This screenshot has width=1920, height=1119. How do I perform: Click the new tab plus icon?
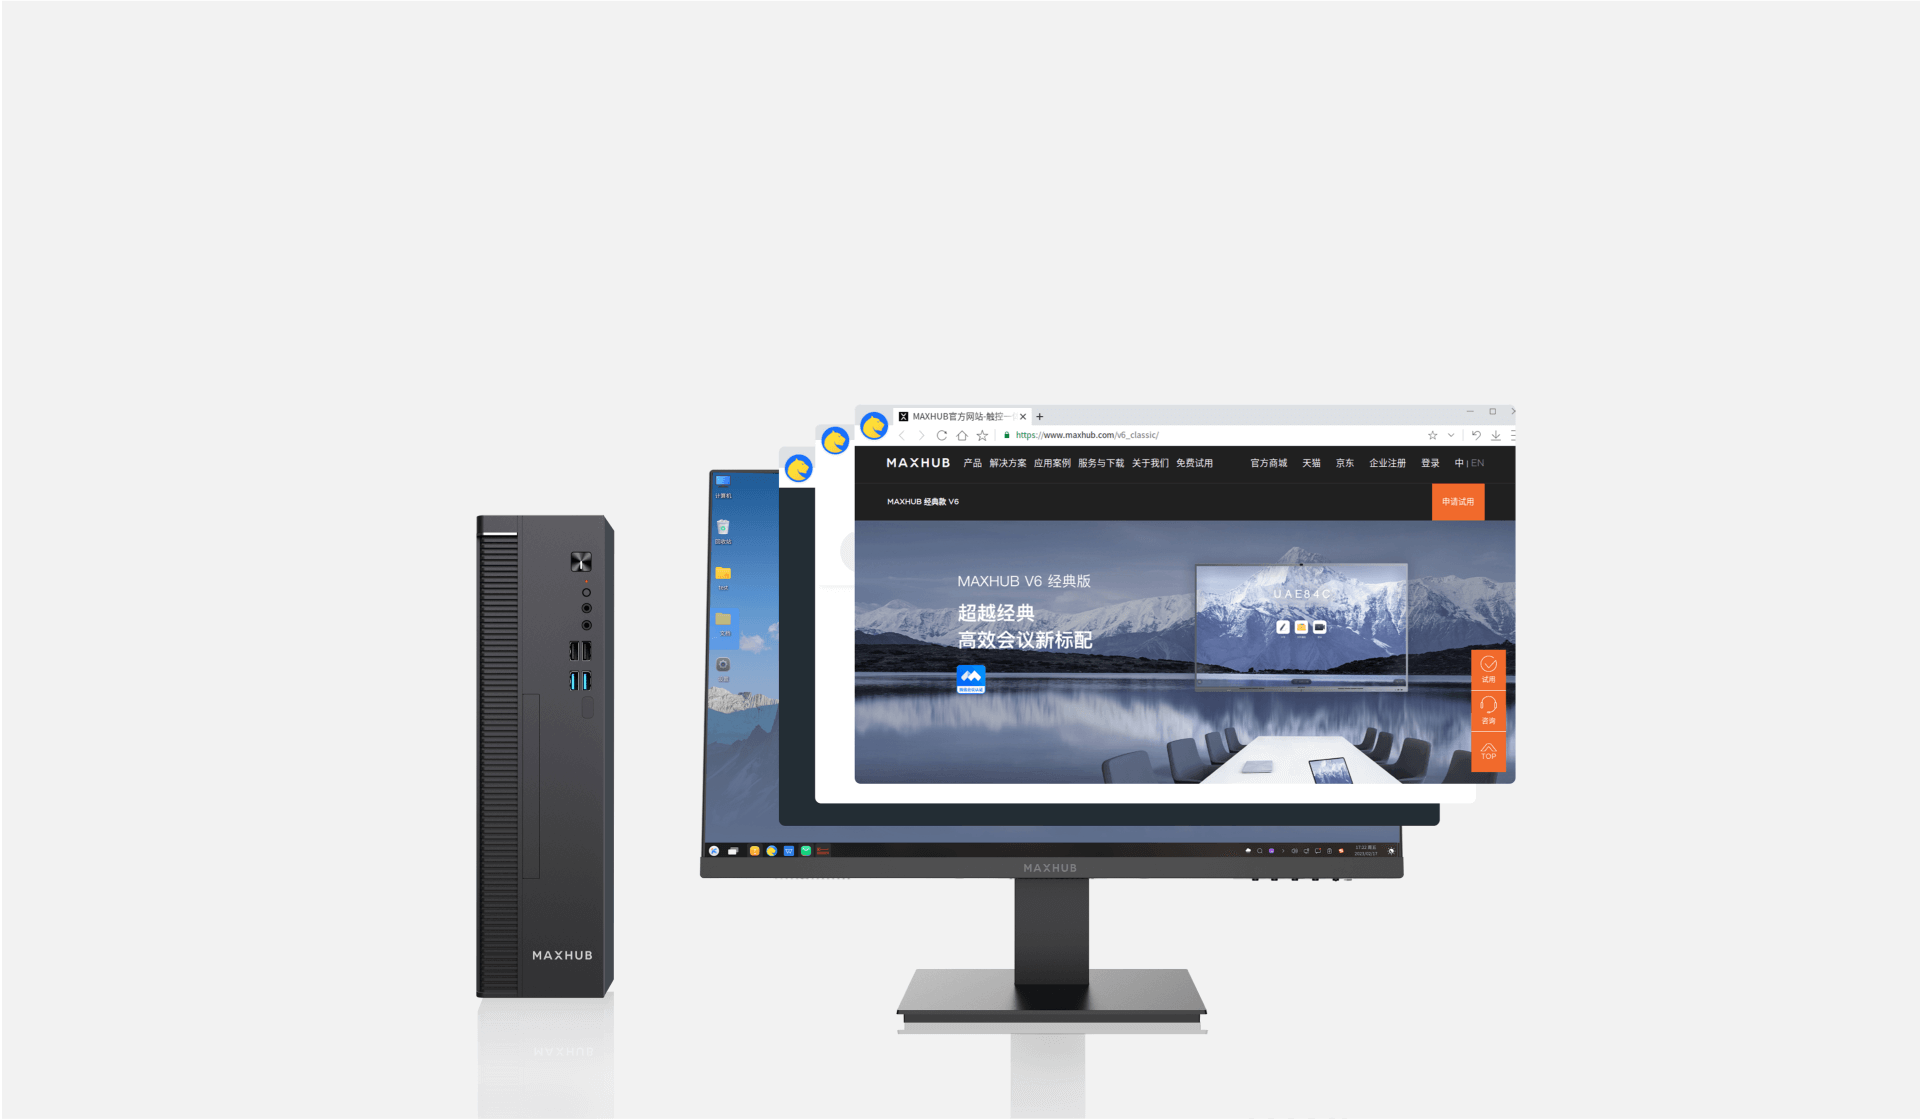[x=1040, y=414]
